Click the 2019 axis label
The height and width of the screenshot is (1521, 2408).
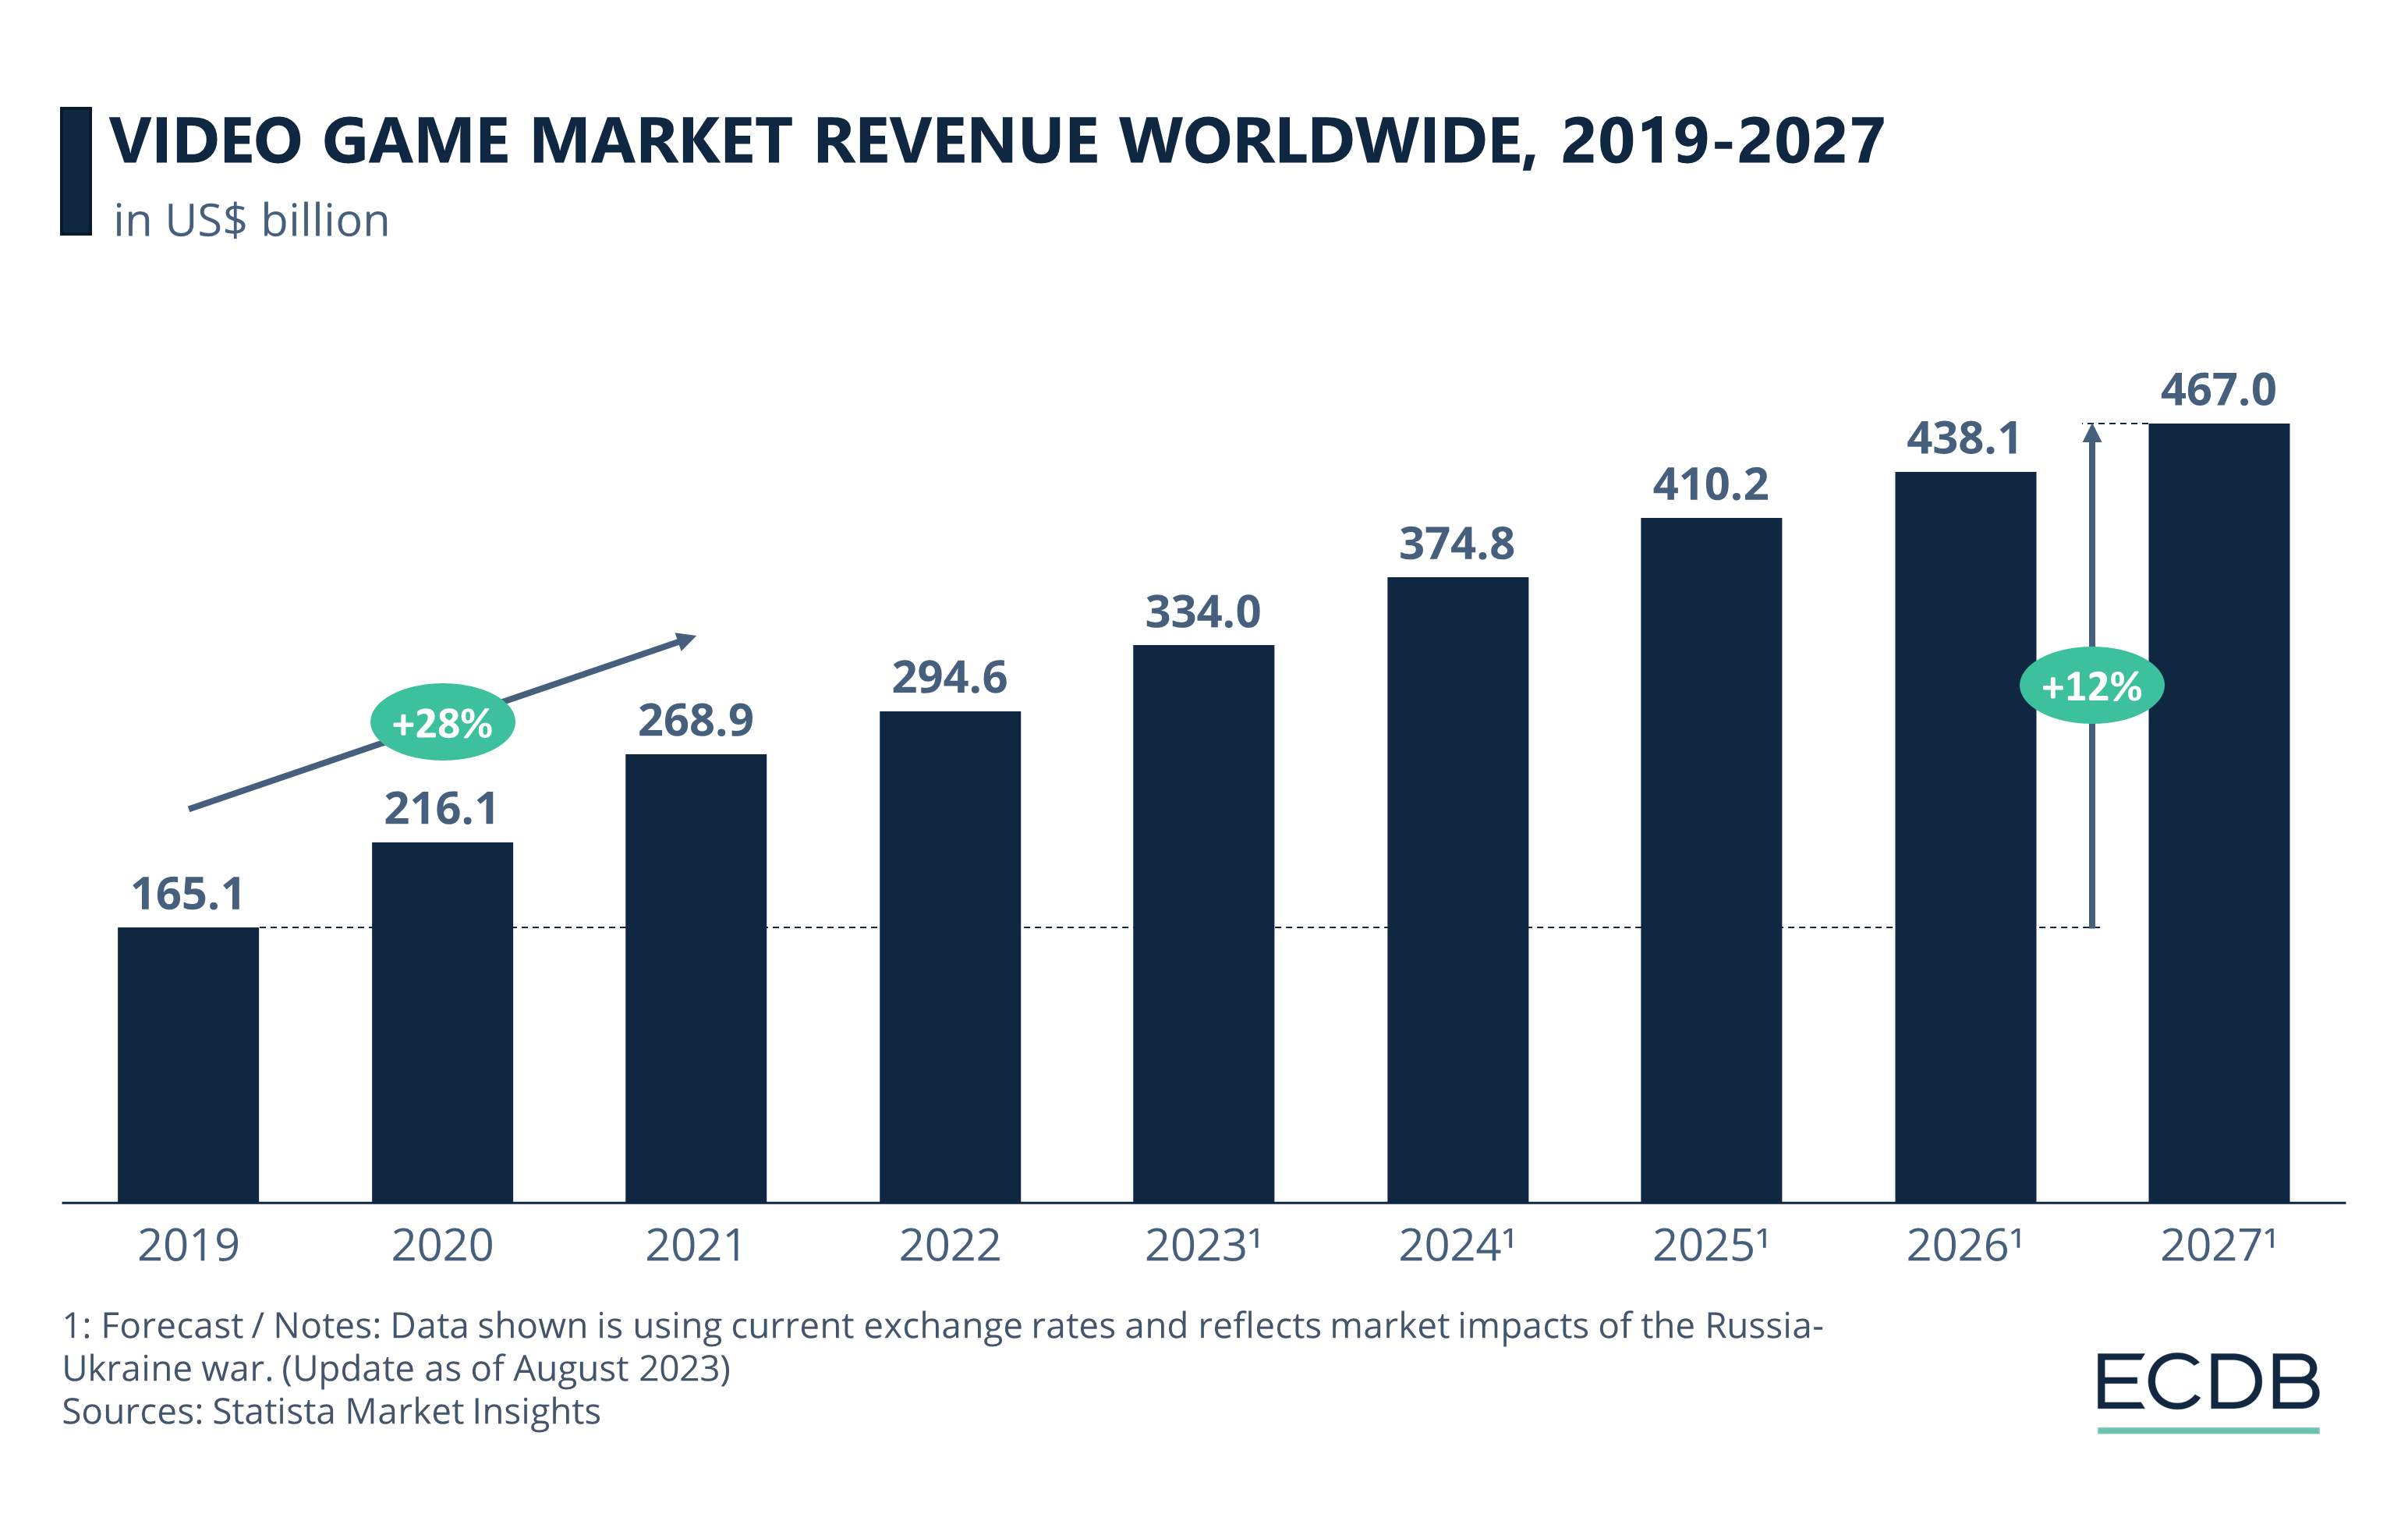(x=188, y=1246)
